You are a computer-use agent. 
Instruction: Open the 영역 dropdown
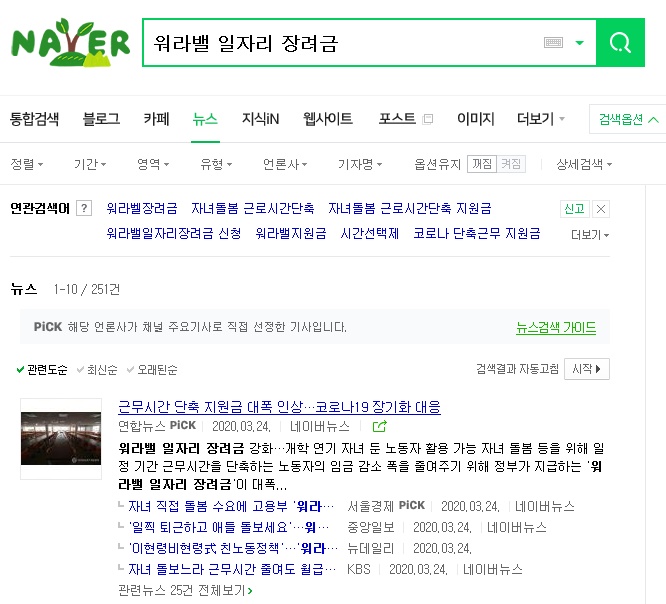tap(153, 164)
